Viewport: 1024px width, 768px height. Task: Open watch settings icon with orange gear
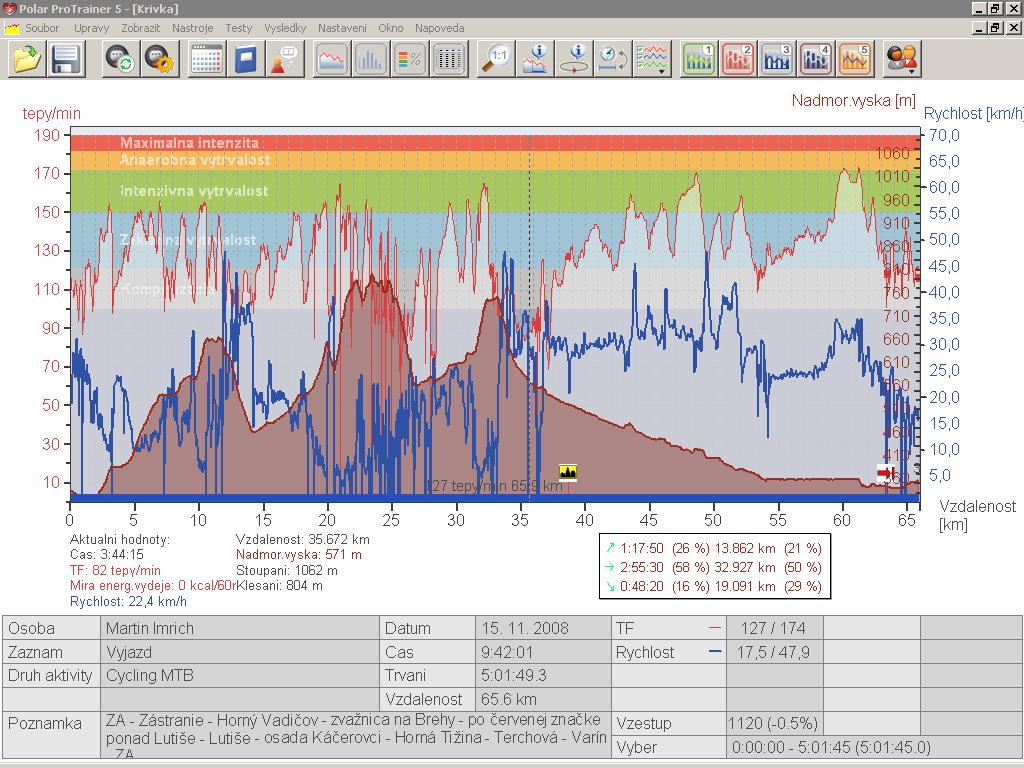[159, 60]
